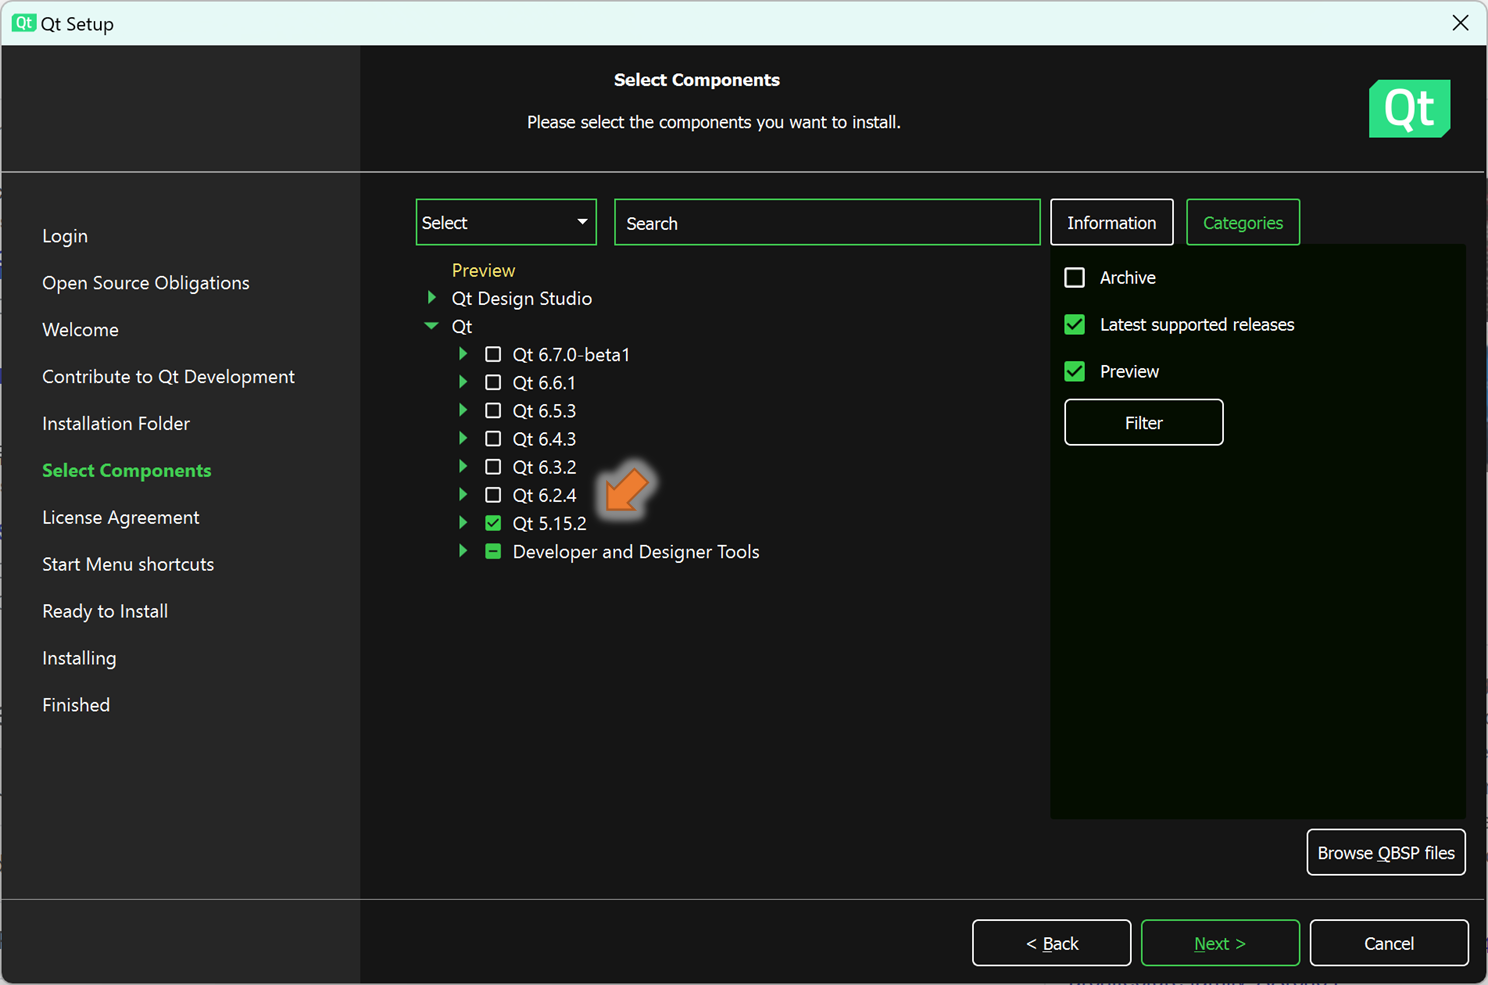Select the Ready to Install step
The height and width of the screenshot is (985, 1488).
[x=105, y=612]
